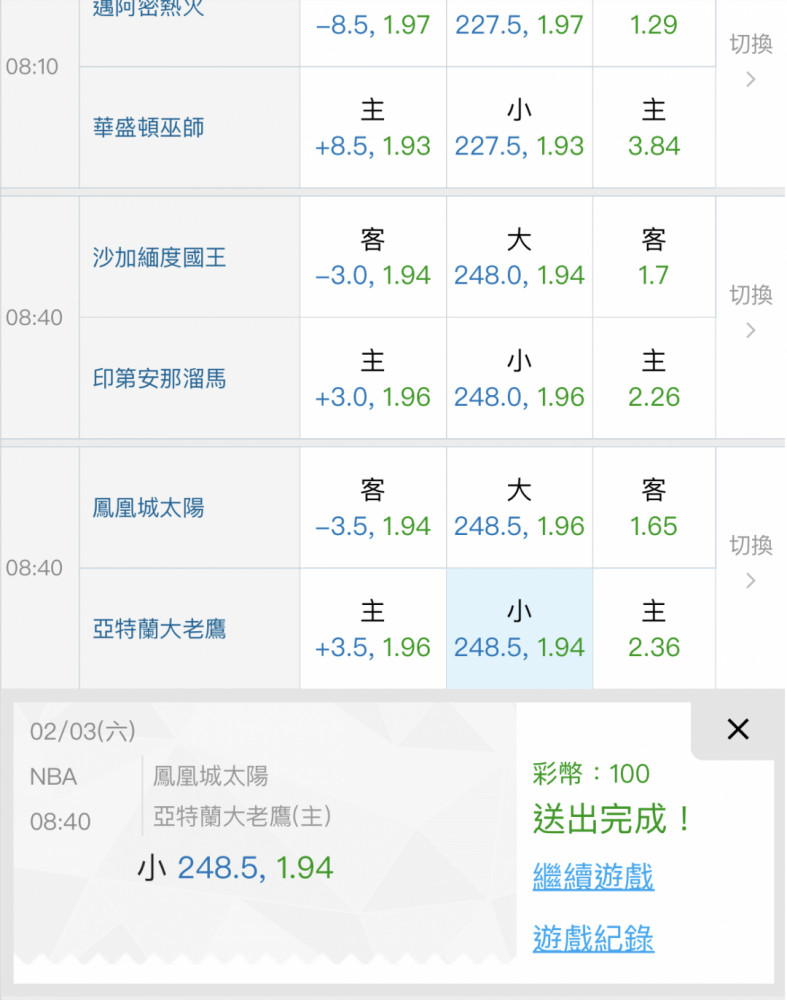787x1000 pixels.
Task: Select 主 moneyline odds 2.26
Action: coord(654,379)
